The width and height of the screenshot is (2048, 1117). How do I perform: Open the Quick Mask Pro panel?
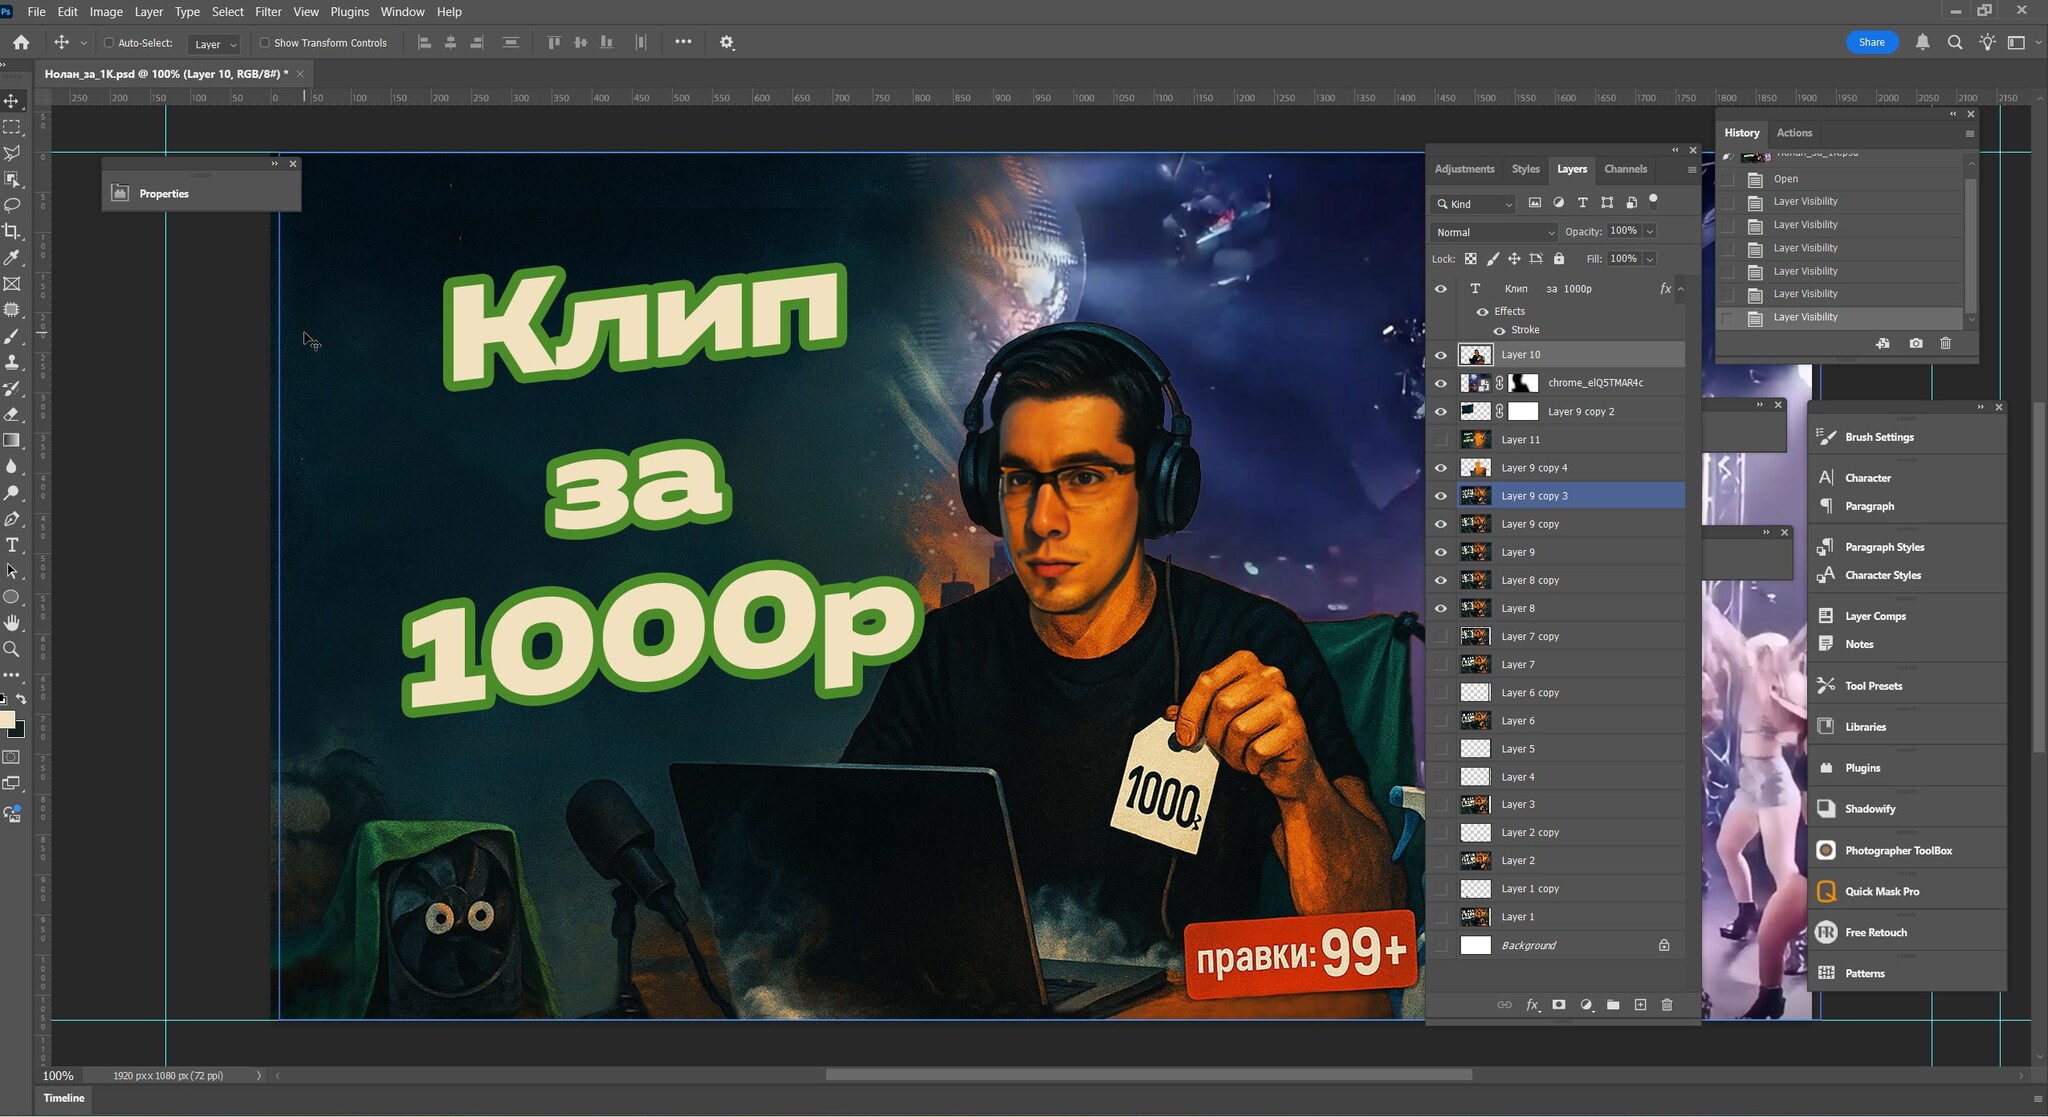1881,891
